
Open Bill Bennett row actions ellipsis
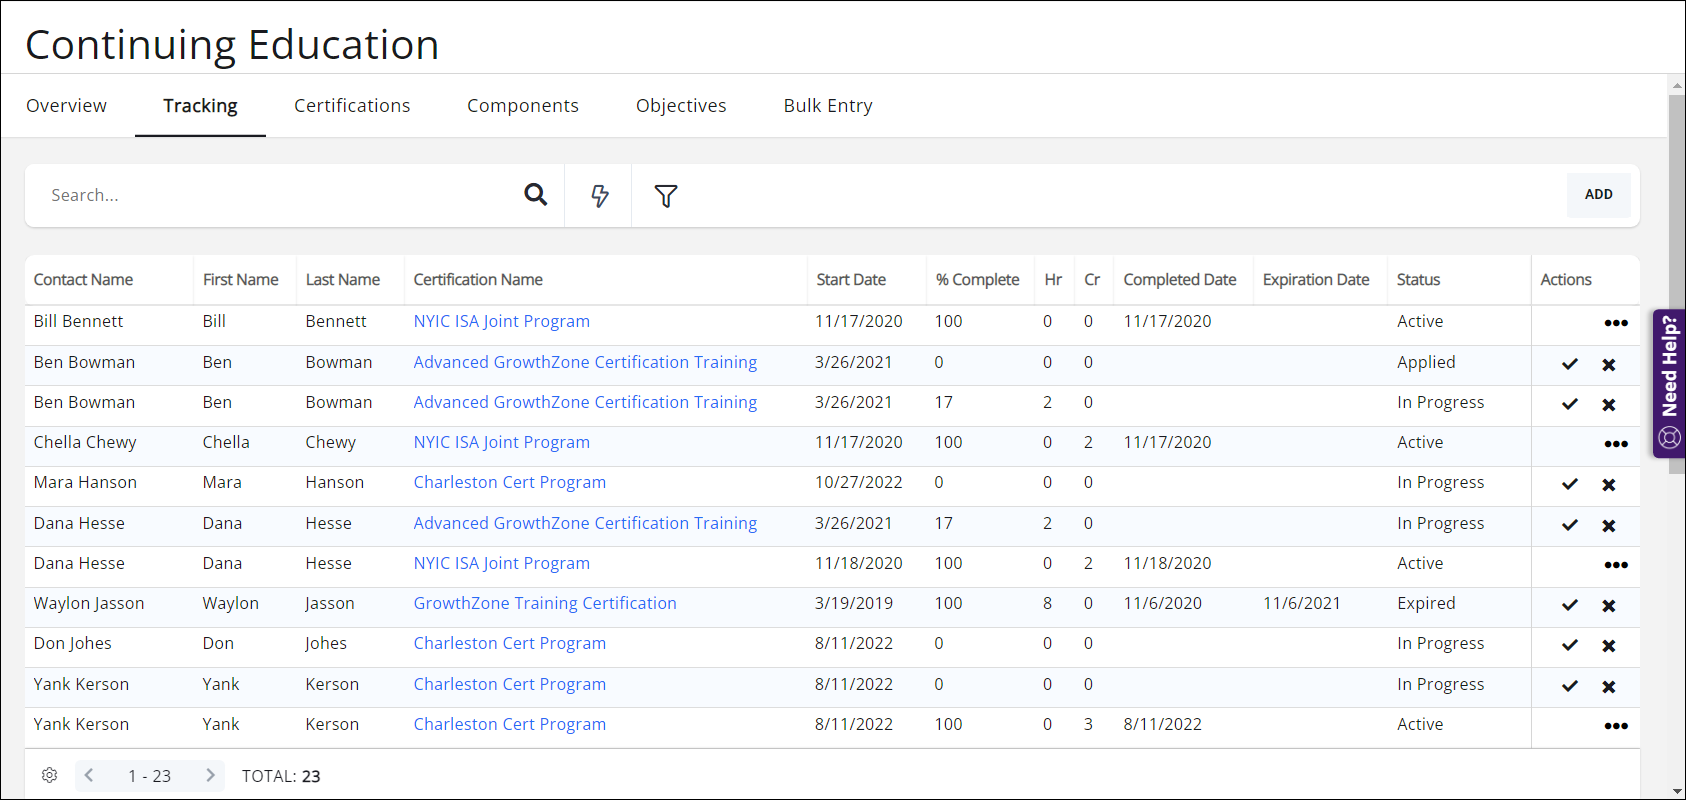[1616, 323]
